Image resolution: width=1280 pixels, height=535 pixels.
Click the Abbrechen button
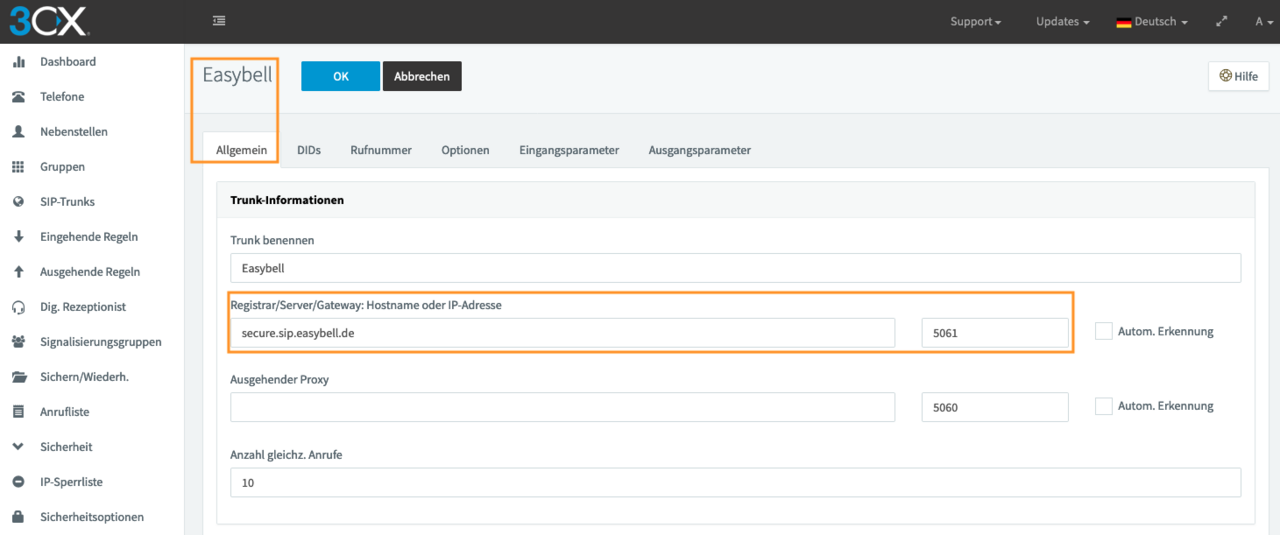[x=422, y=77]
